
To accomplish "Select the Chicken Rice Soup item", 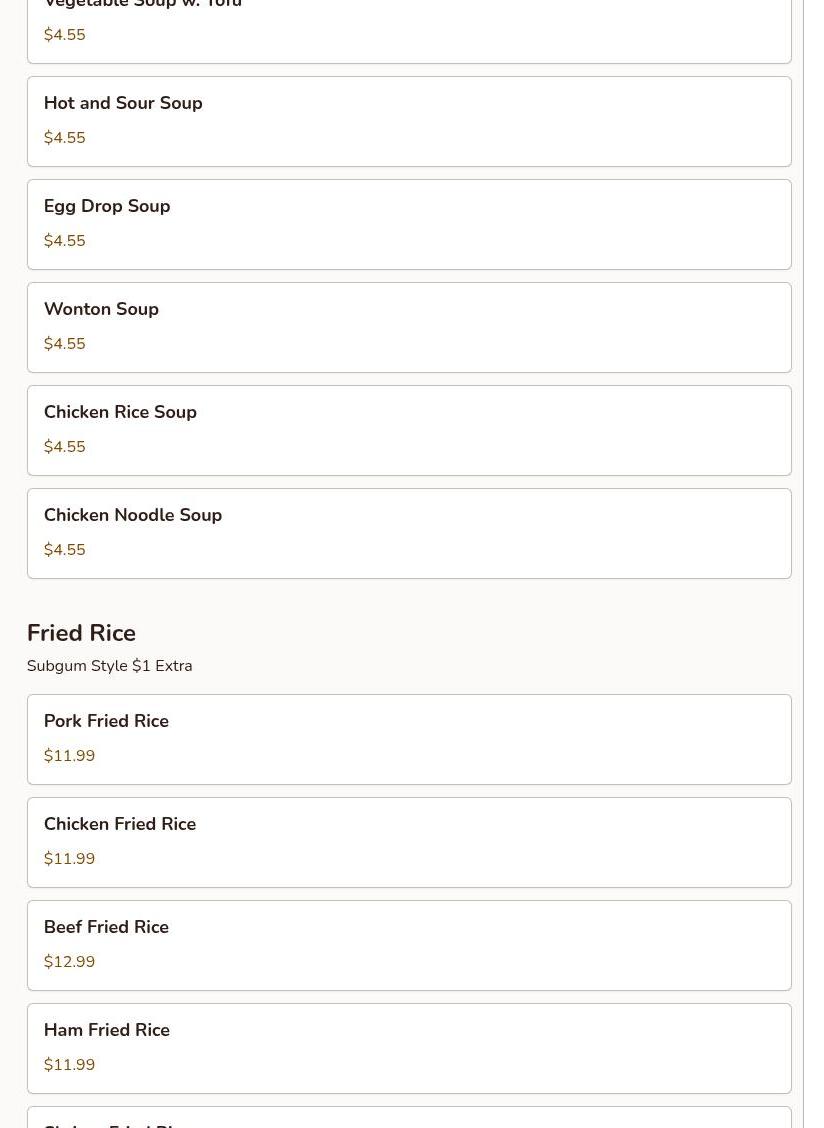I will click(x=409, y=430).
